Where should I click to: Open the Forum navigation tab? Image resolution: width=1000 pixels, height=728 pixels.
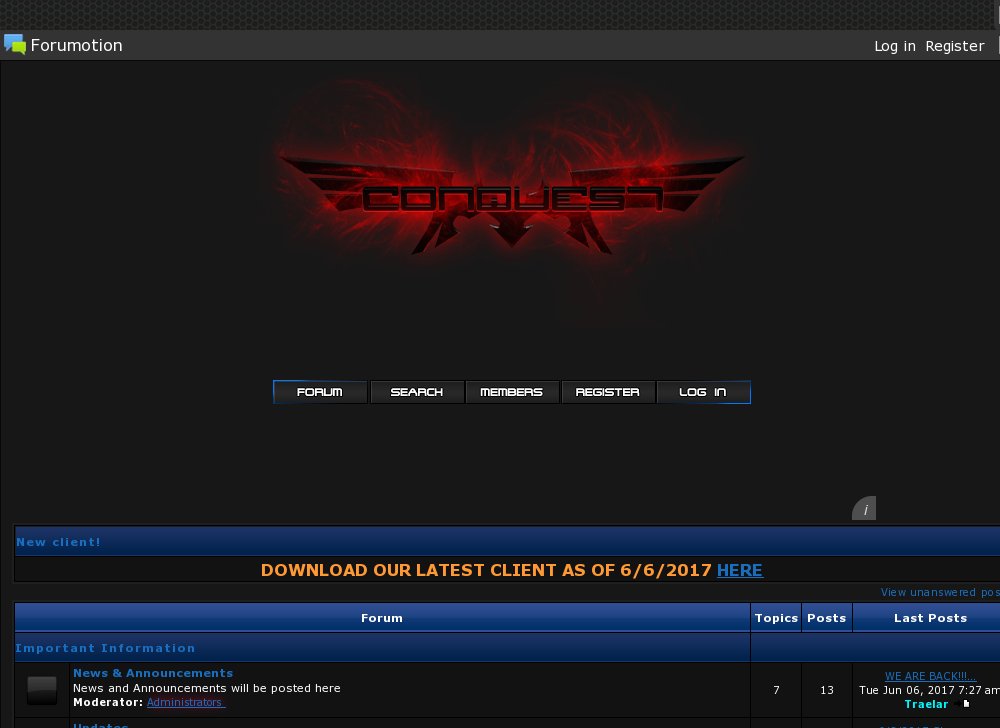pyautogui.click(x=320, y=392)
